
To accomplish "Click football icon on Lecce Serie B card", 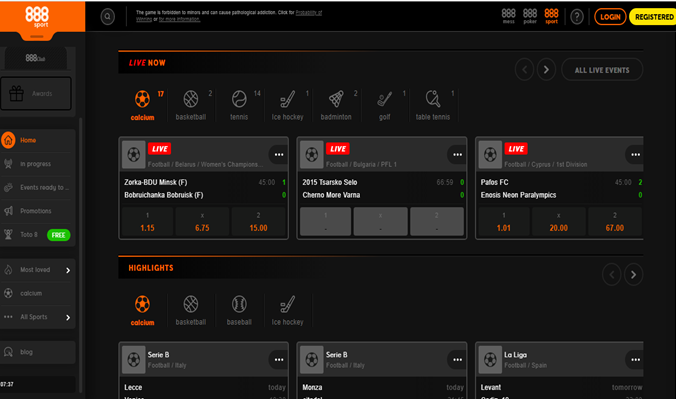I will 134,360.
